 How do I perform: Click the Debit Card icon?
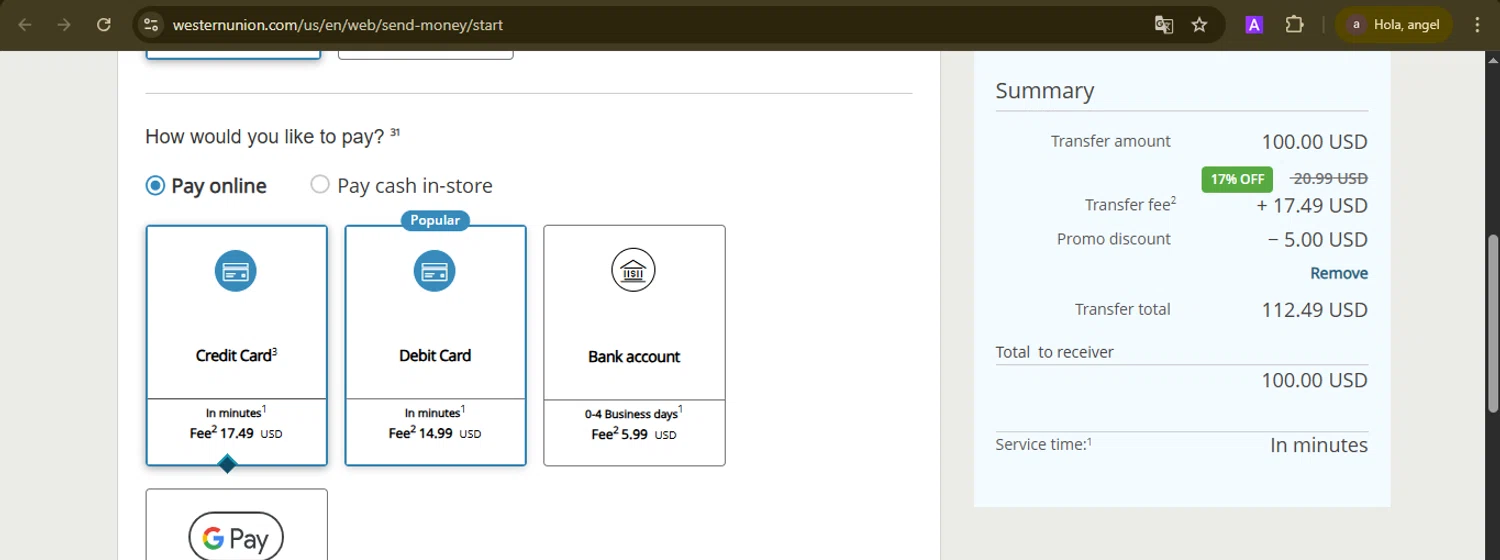[x=435, y=271]
